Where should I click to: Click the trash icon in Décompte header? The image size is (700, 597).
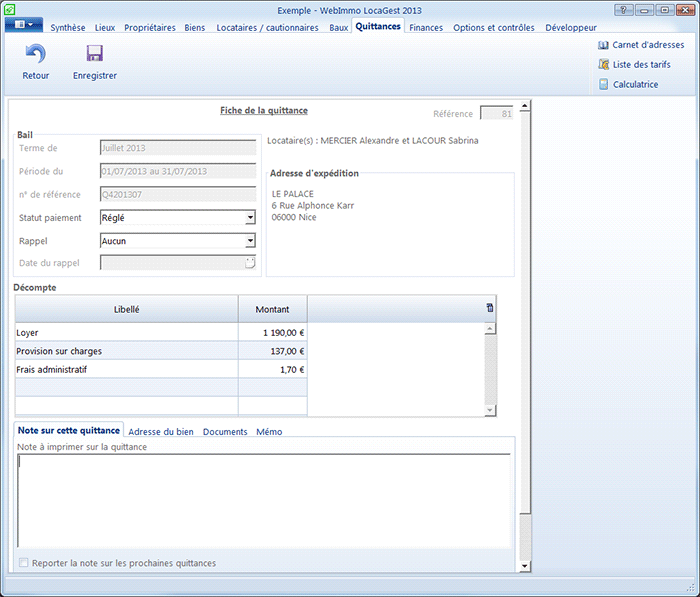pyautogui.click(x=490, y=308)
